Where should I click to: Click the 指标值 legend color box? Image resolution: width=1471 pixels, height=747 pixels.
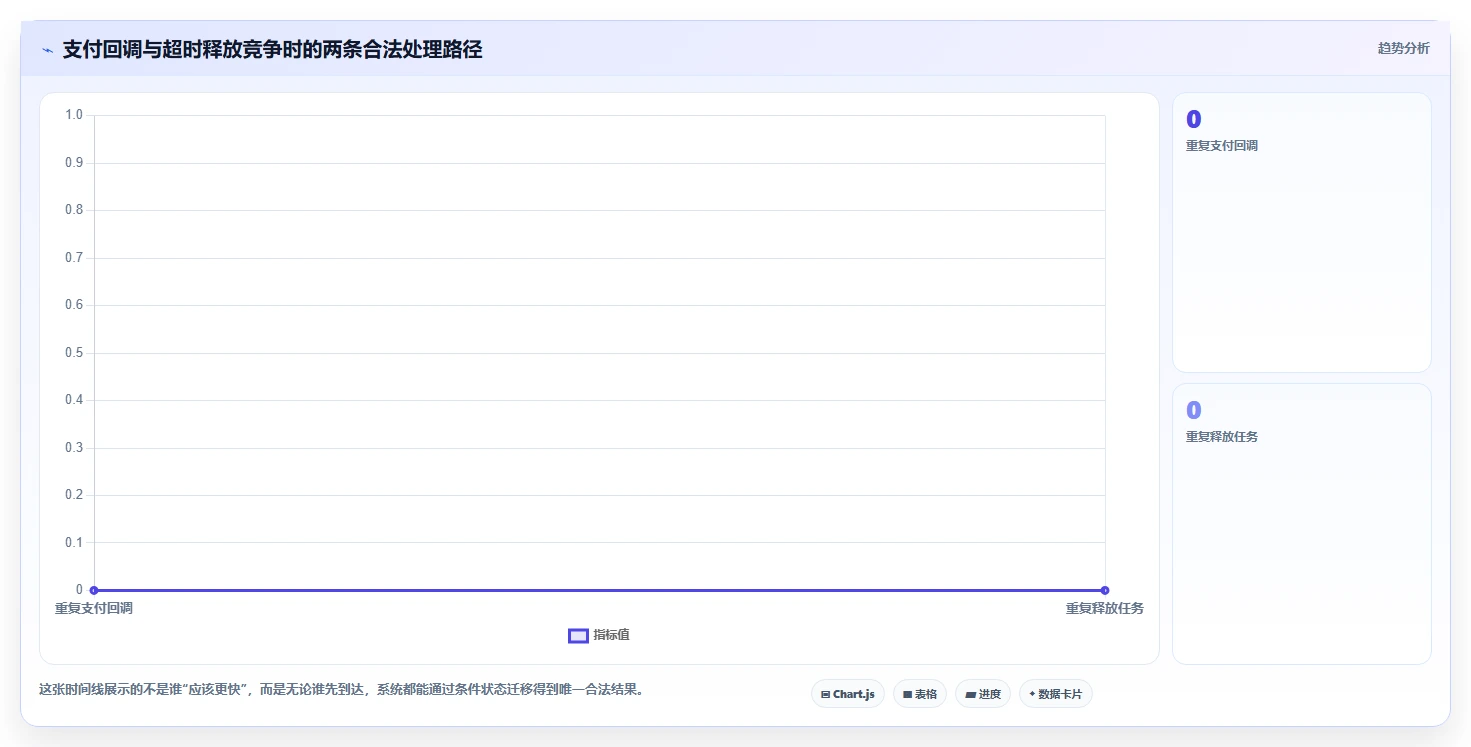[578, 636]
